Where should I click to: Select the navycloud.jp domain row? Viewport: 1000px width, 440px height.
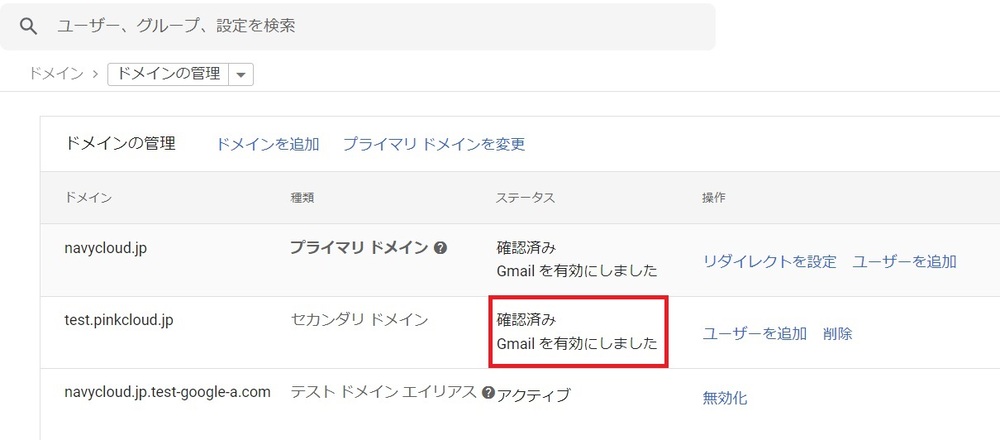point(106,248)
